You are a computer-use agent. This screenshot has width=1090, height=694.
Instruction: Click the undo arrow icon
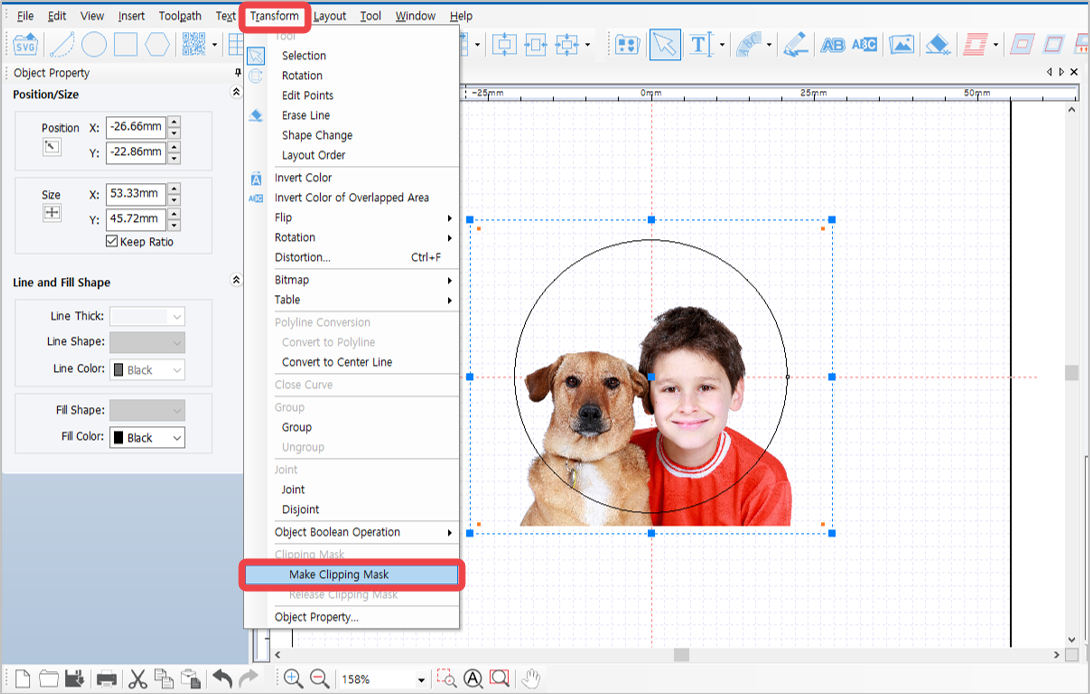click(x=222, y=679)
